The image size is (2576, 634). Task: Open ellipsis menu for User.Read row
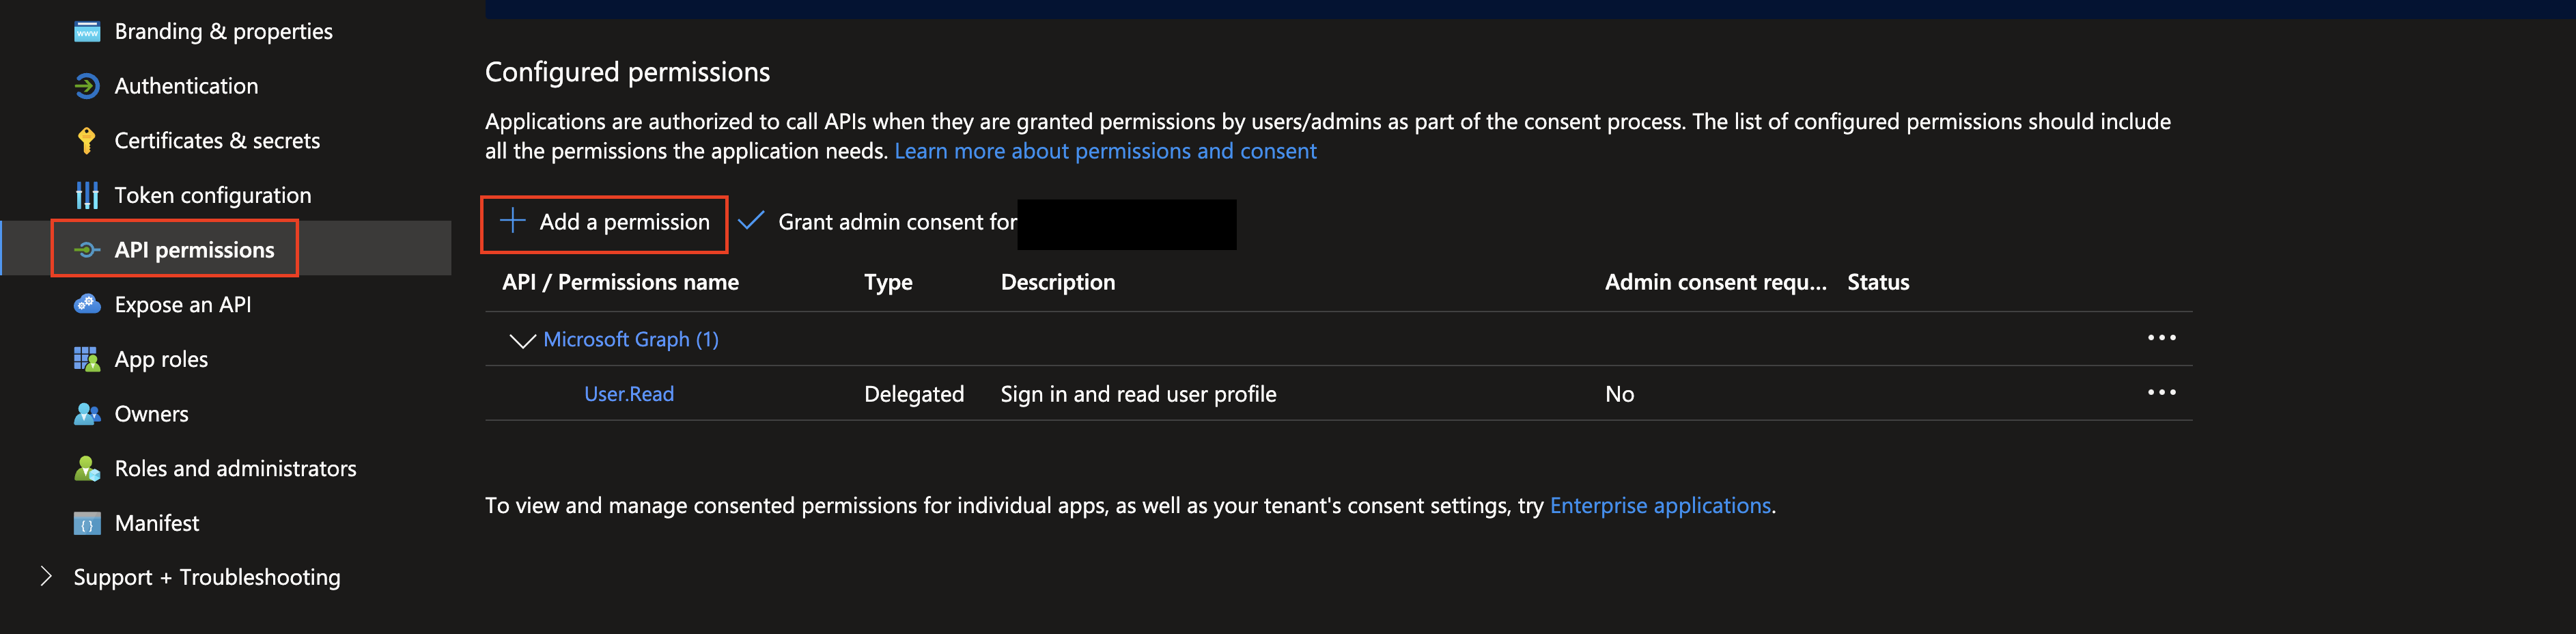click(2161, 392)
